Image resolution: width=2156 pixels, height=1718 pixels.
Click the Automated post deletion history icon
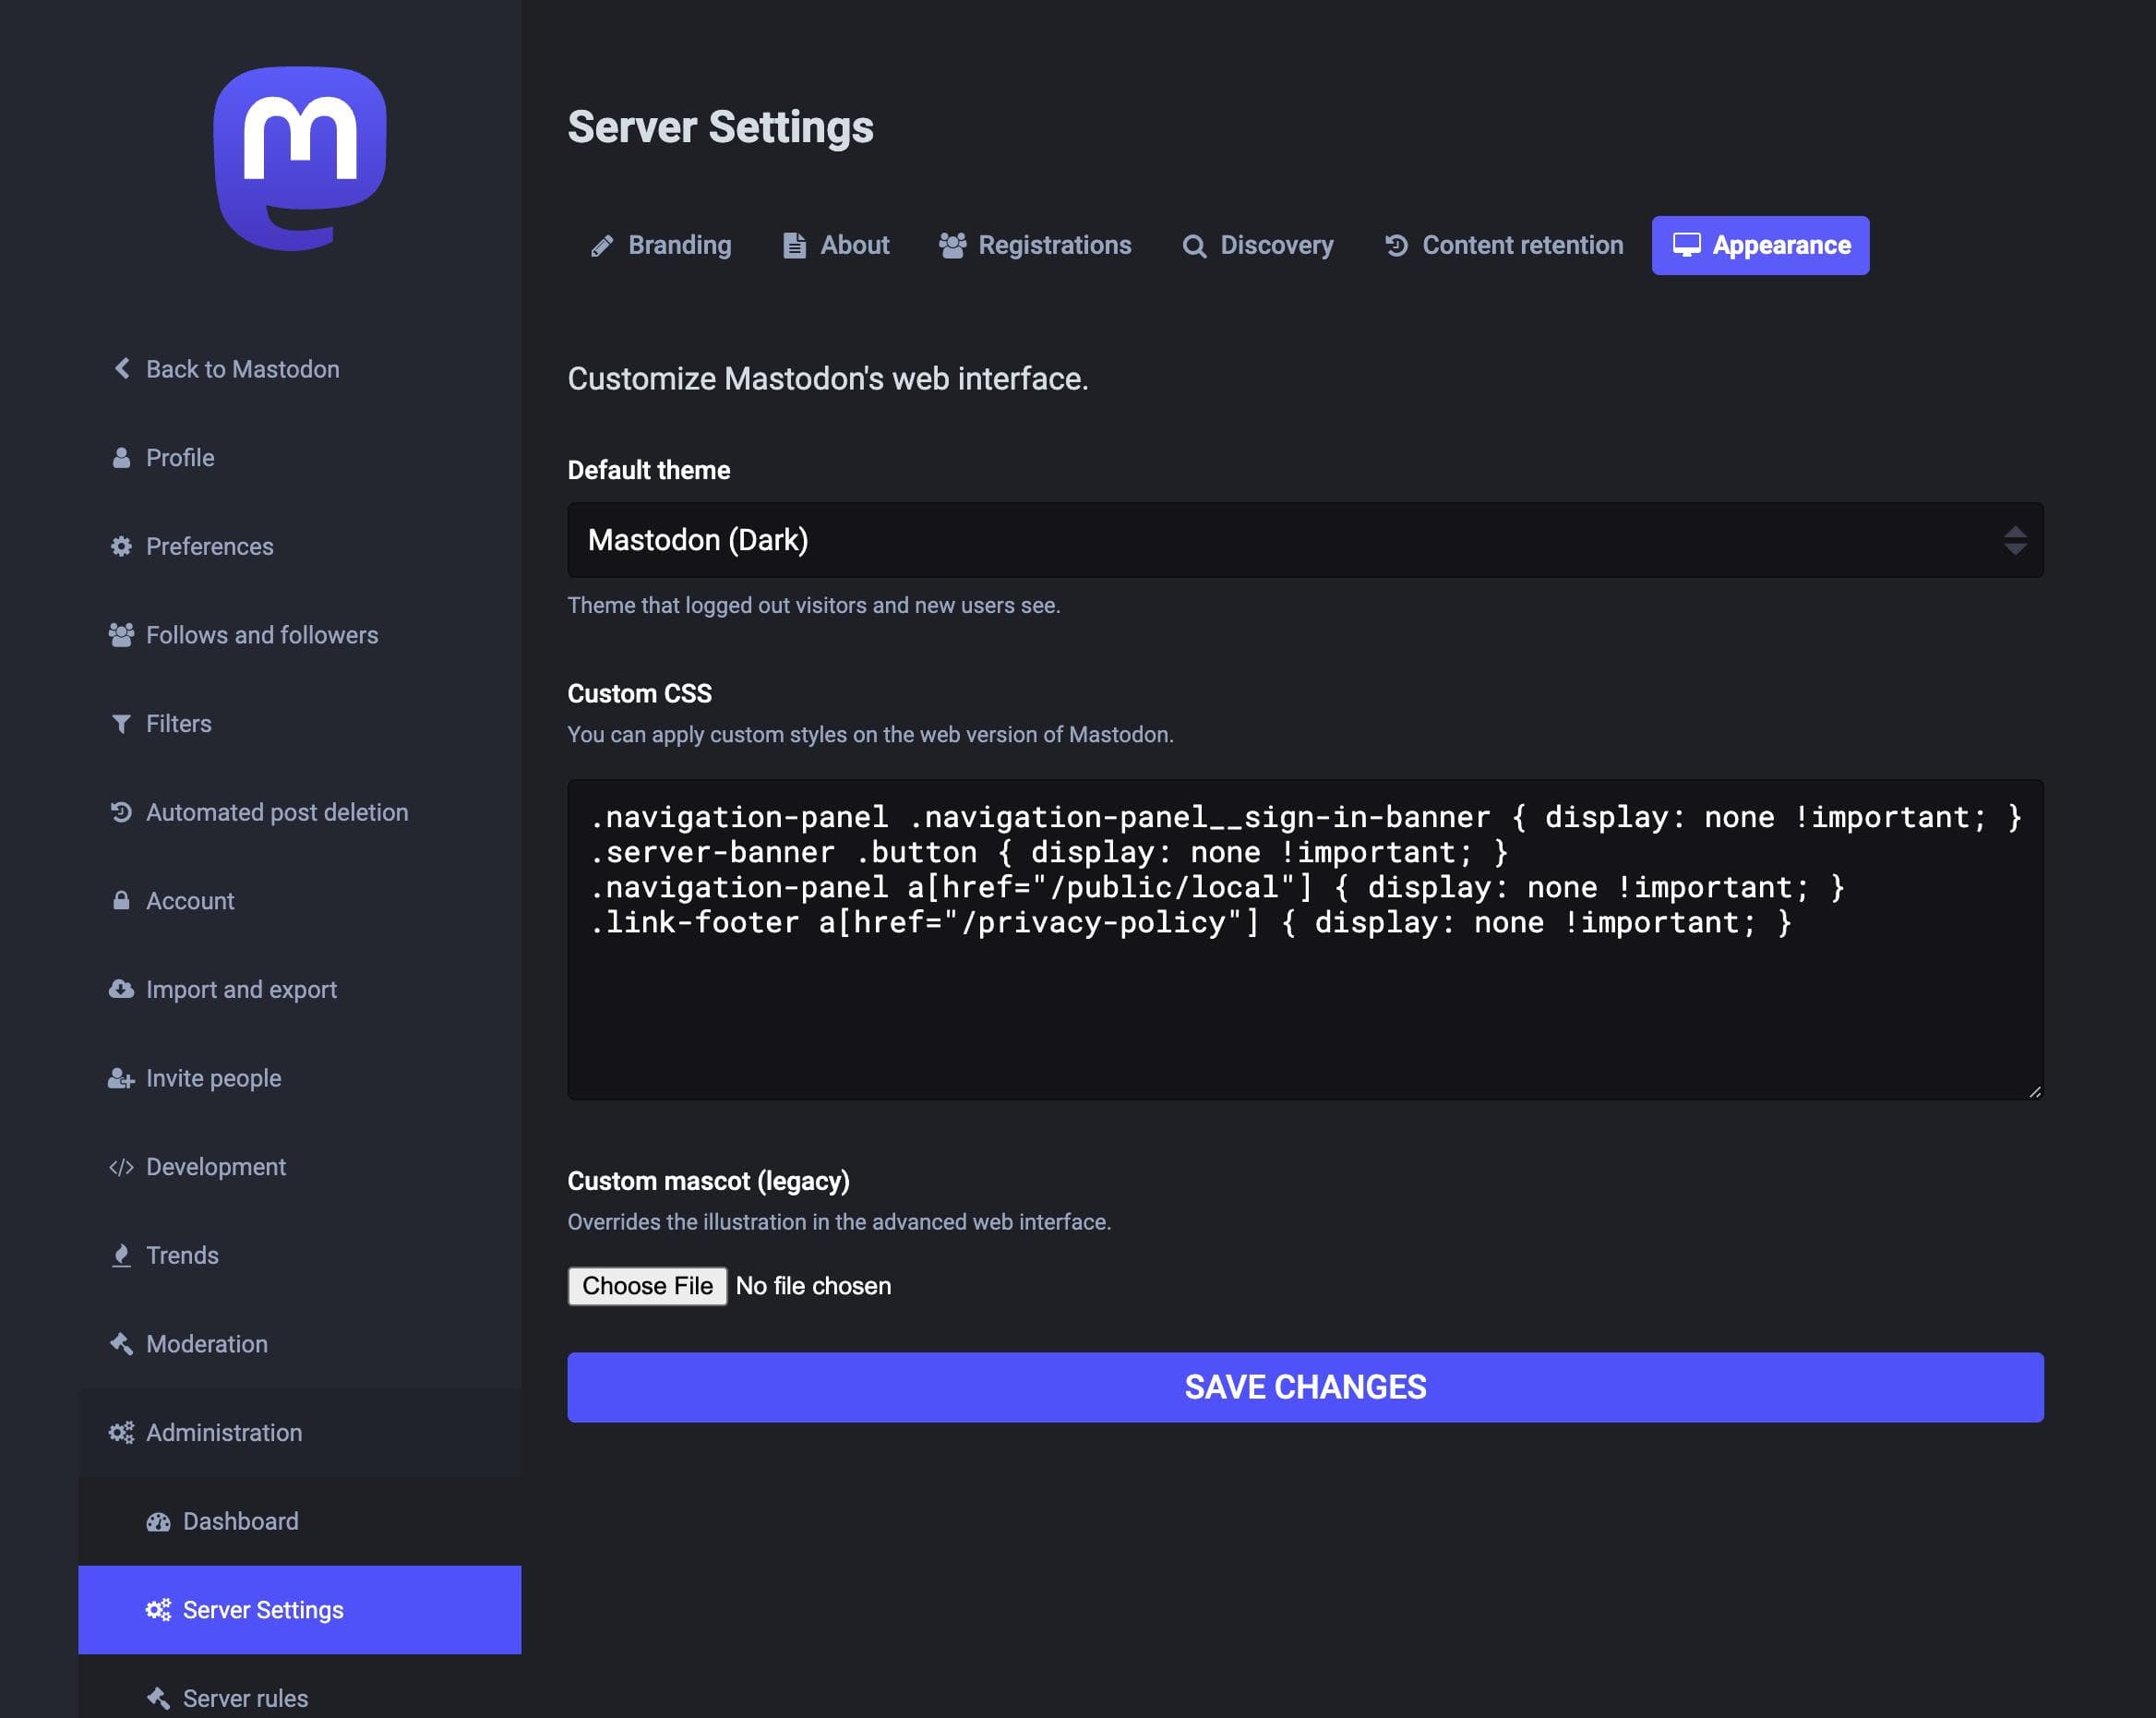(121, 812)
